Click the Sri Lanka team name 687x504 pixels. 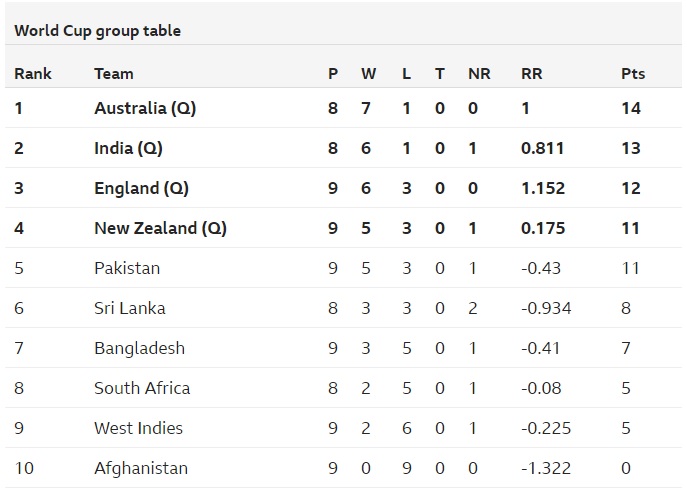(130, 308)
